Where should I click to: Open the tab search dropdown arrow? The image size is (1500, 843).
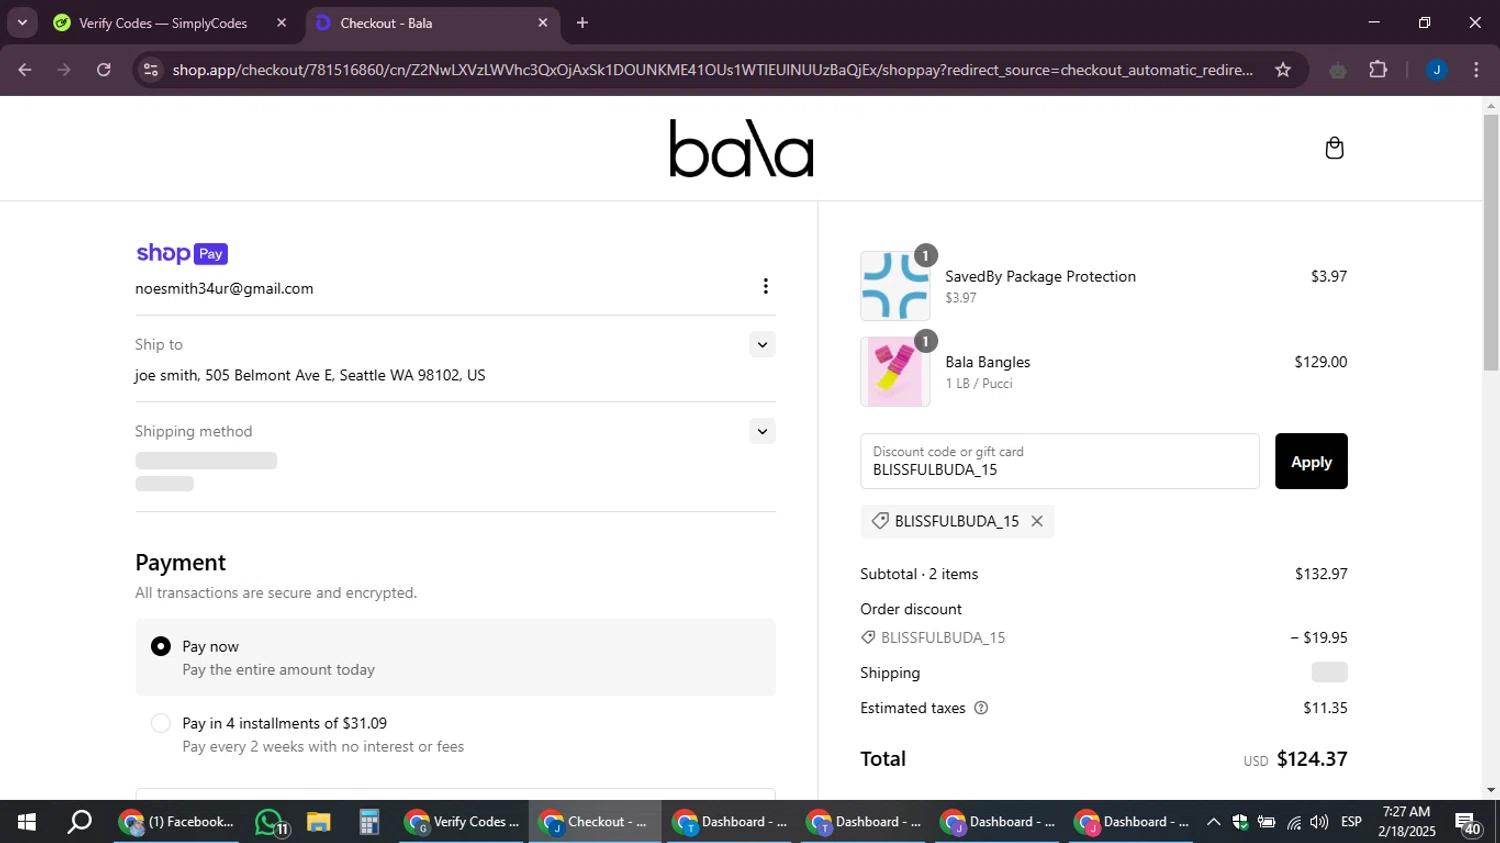[22, 22]
